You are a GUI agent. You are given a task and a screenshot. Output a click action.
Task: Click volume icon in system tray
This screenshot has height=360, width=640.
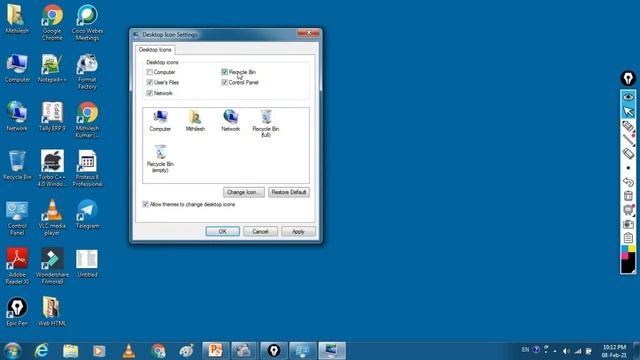pyautogui.click(x=566, y=351)
